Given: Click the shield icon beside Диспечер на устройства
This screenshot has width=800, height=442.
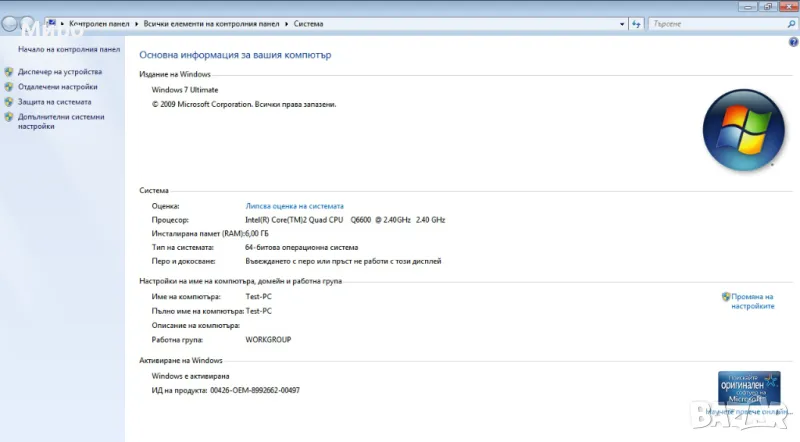Looking at the screenshot, I should click(x=9, y=72).
